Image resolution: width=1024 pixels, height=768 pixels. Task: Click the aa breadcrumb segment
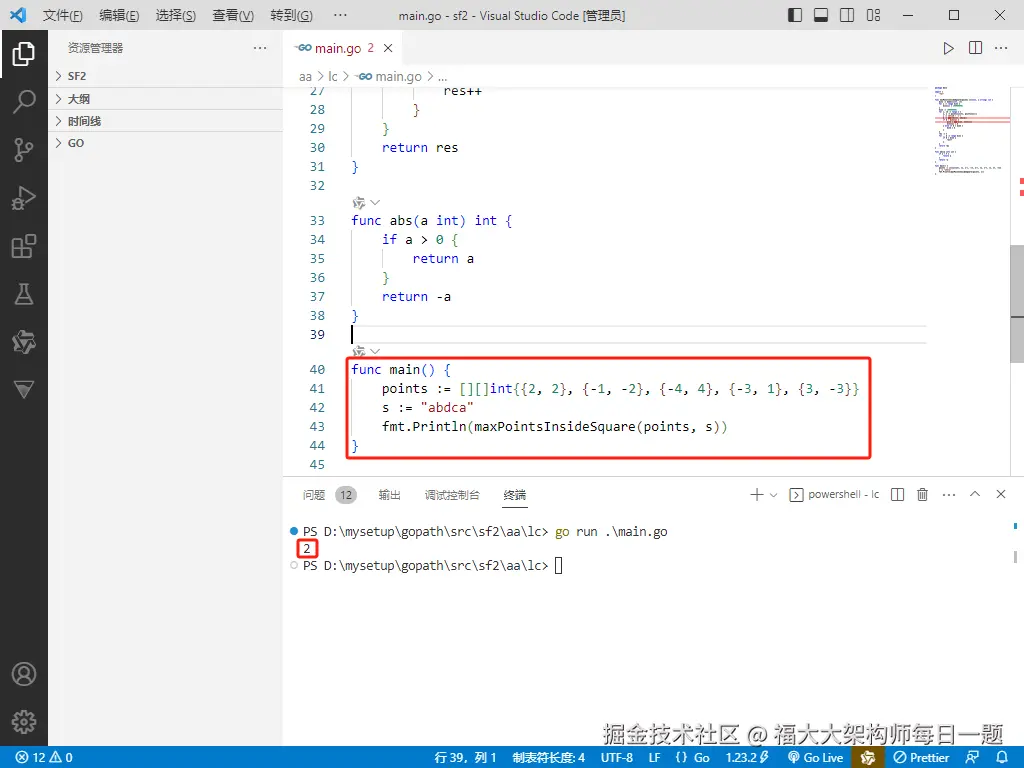point(305,77)
